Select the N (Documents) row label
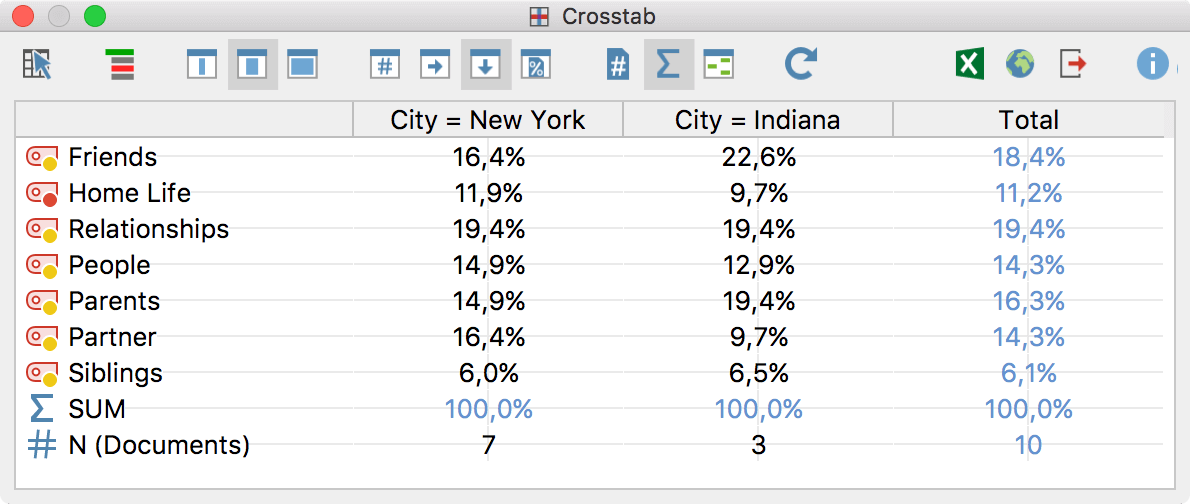The height and width of the screenshot is (504, 1190). (x=159, y=446)
